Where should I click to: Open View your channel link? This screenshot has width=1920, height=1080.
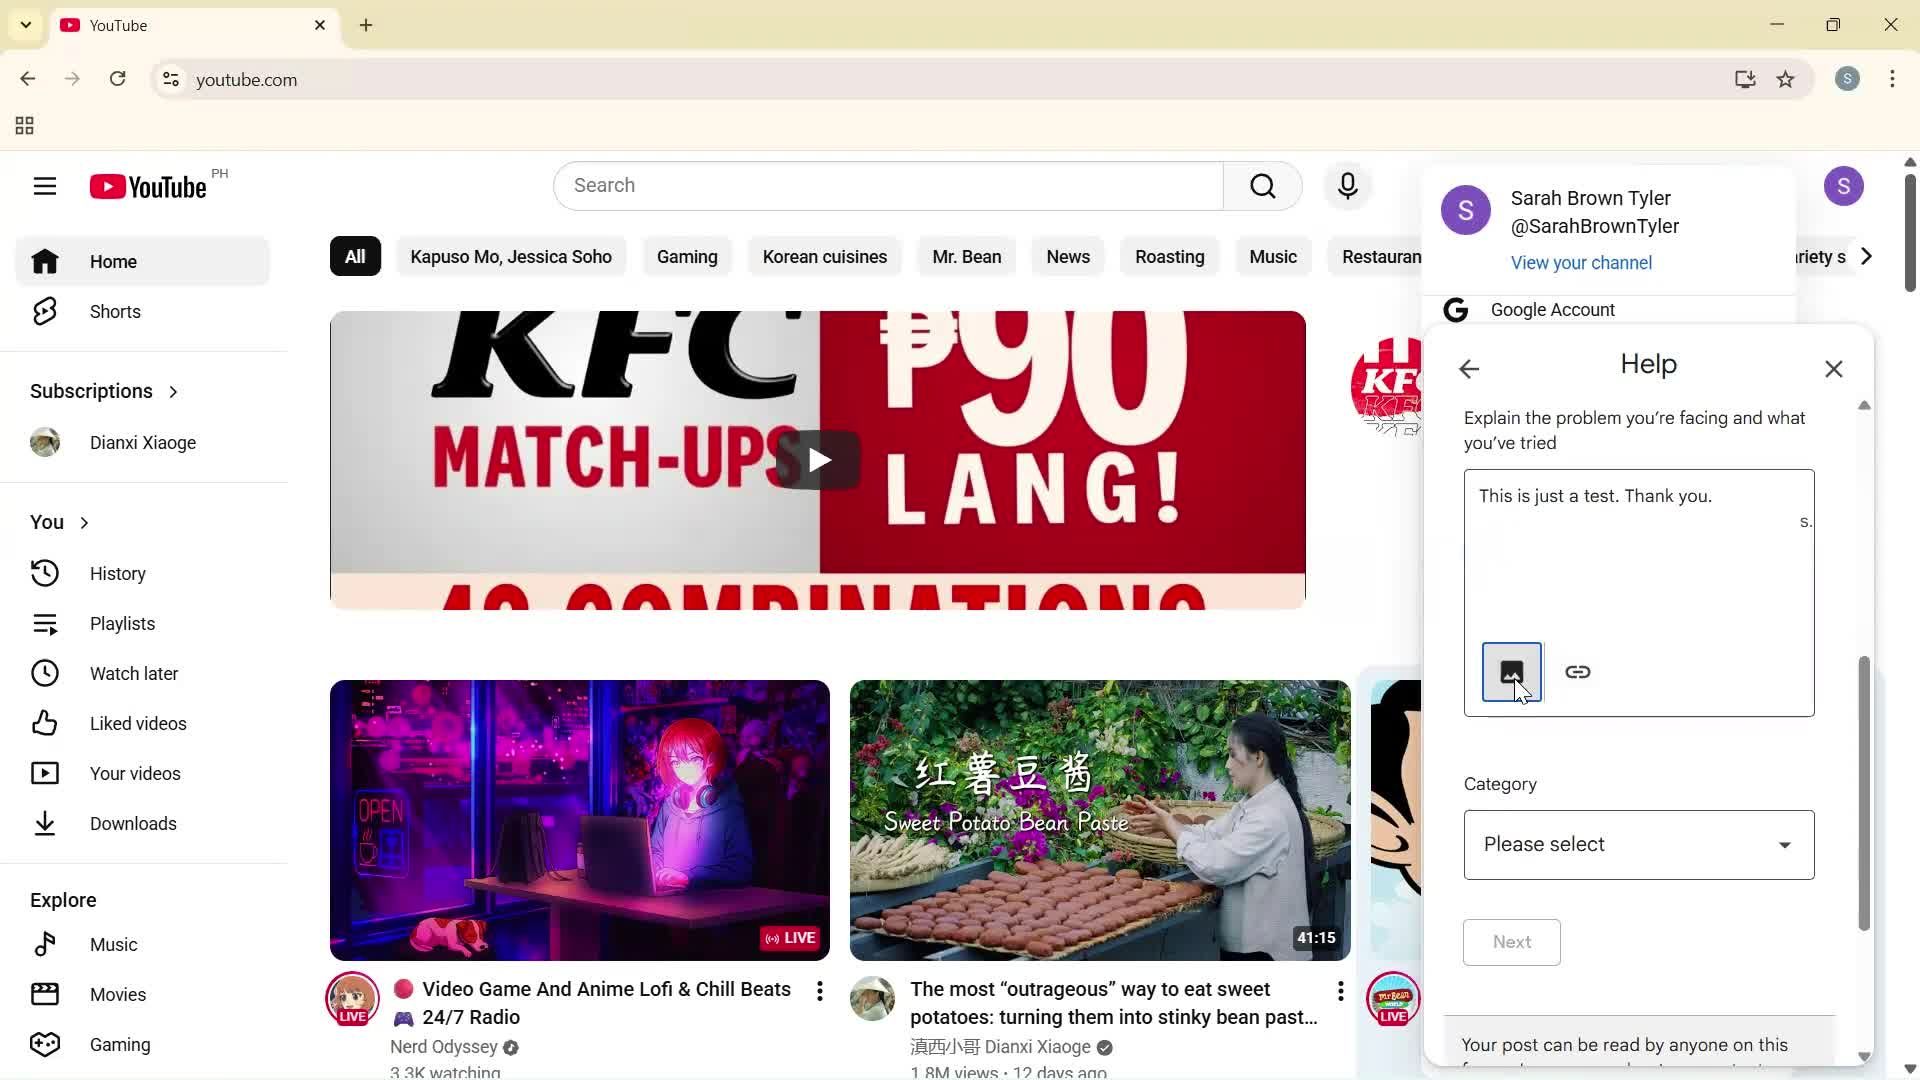pyautogui.click(x=1580, y=262)
